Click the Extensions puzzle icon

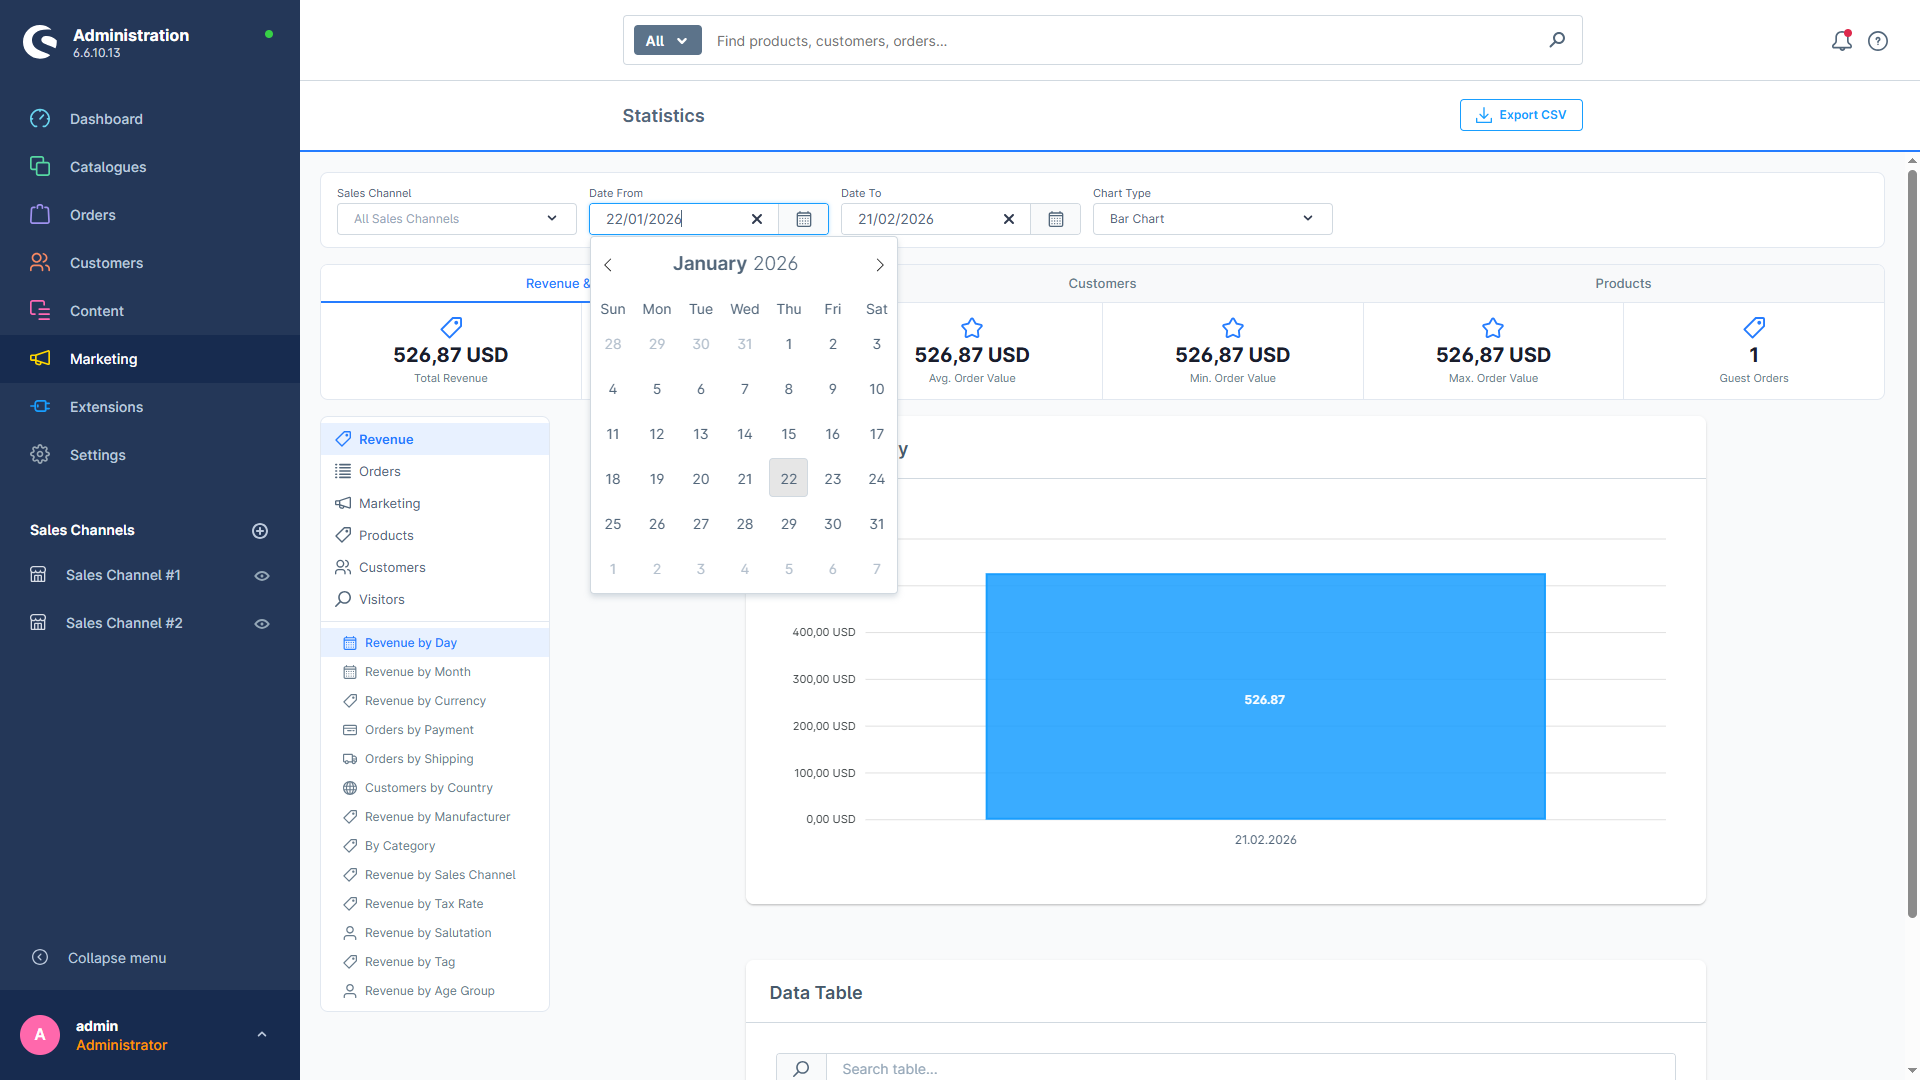[40, 407]
